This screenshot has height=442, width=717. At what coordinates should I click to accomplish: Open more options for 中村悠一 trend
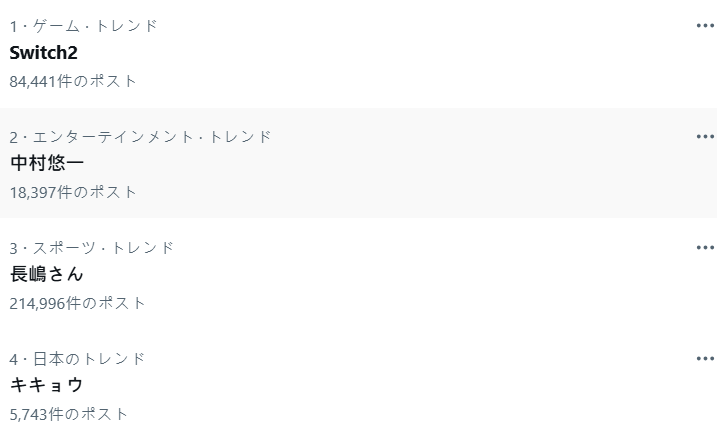coord(705,137)
